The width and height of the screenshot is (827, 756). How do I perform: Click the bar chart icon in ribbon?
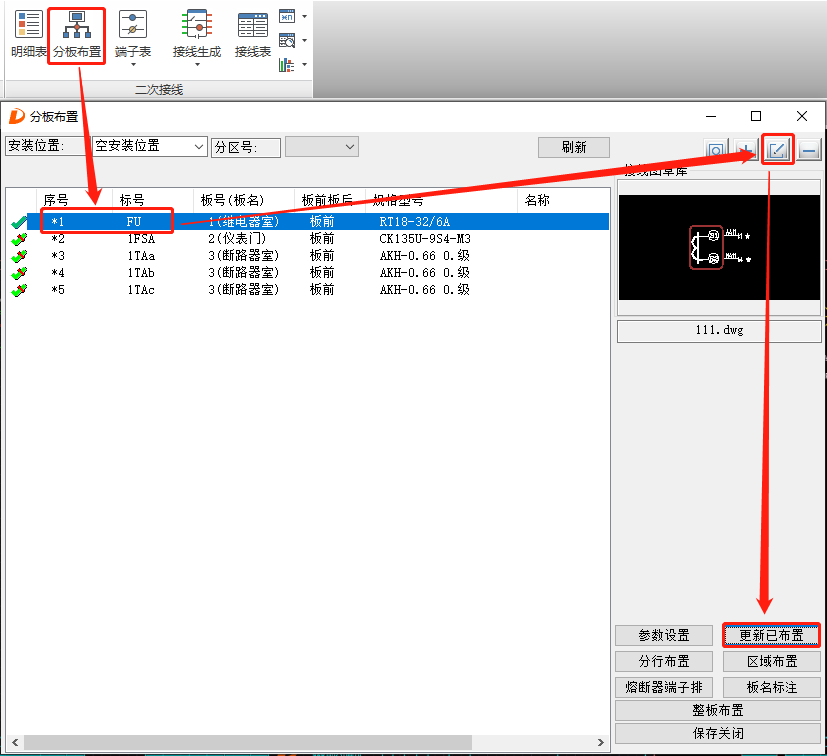pos(287,64)
